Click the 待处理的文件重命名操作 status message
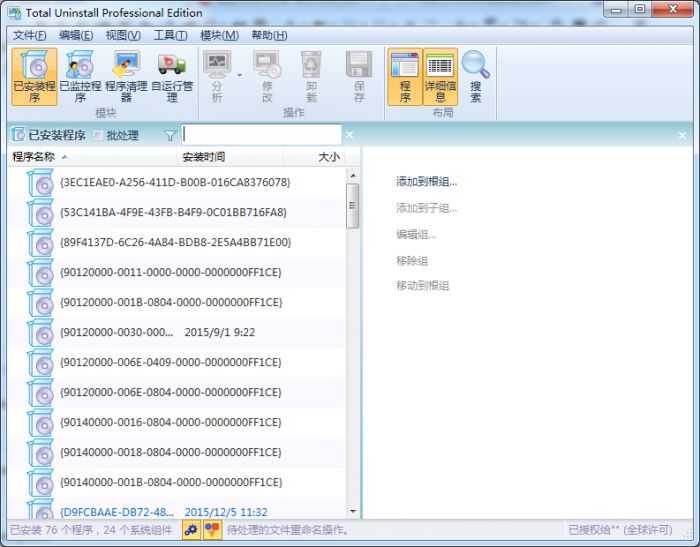Screen dimensions: 700x547 point(288,530)
